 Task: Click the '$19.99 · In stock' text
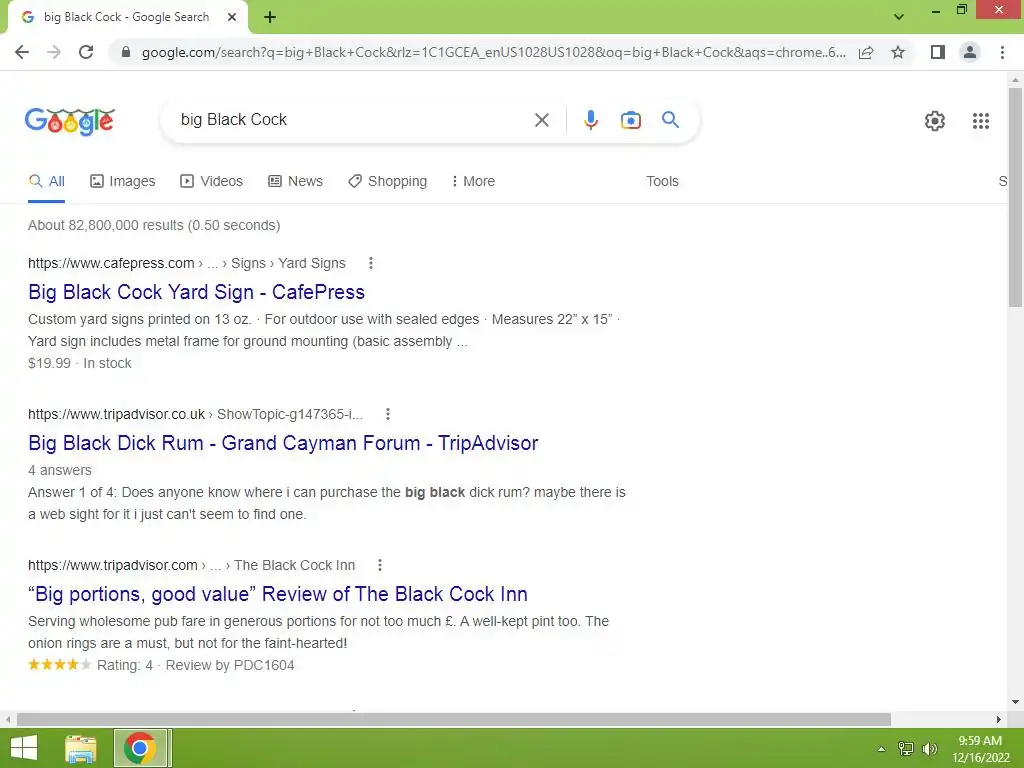click(80, 364)
